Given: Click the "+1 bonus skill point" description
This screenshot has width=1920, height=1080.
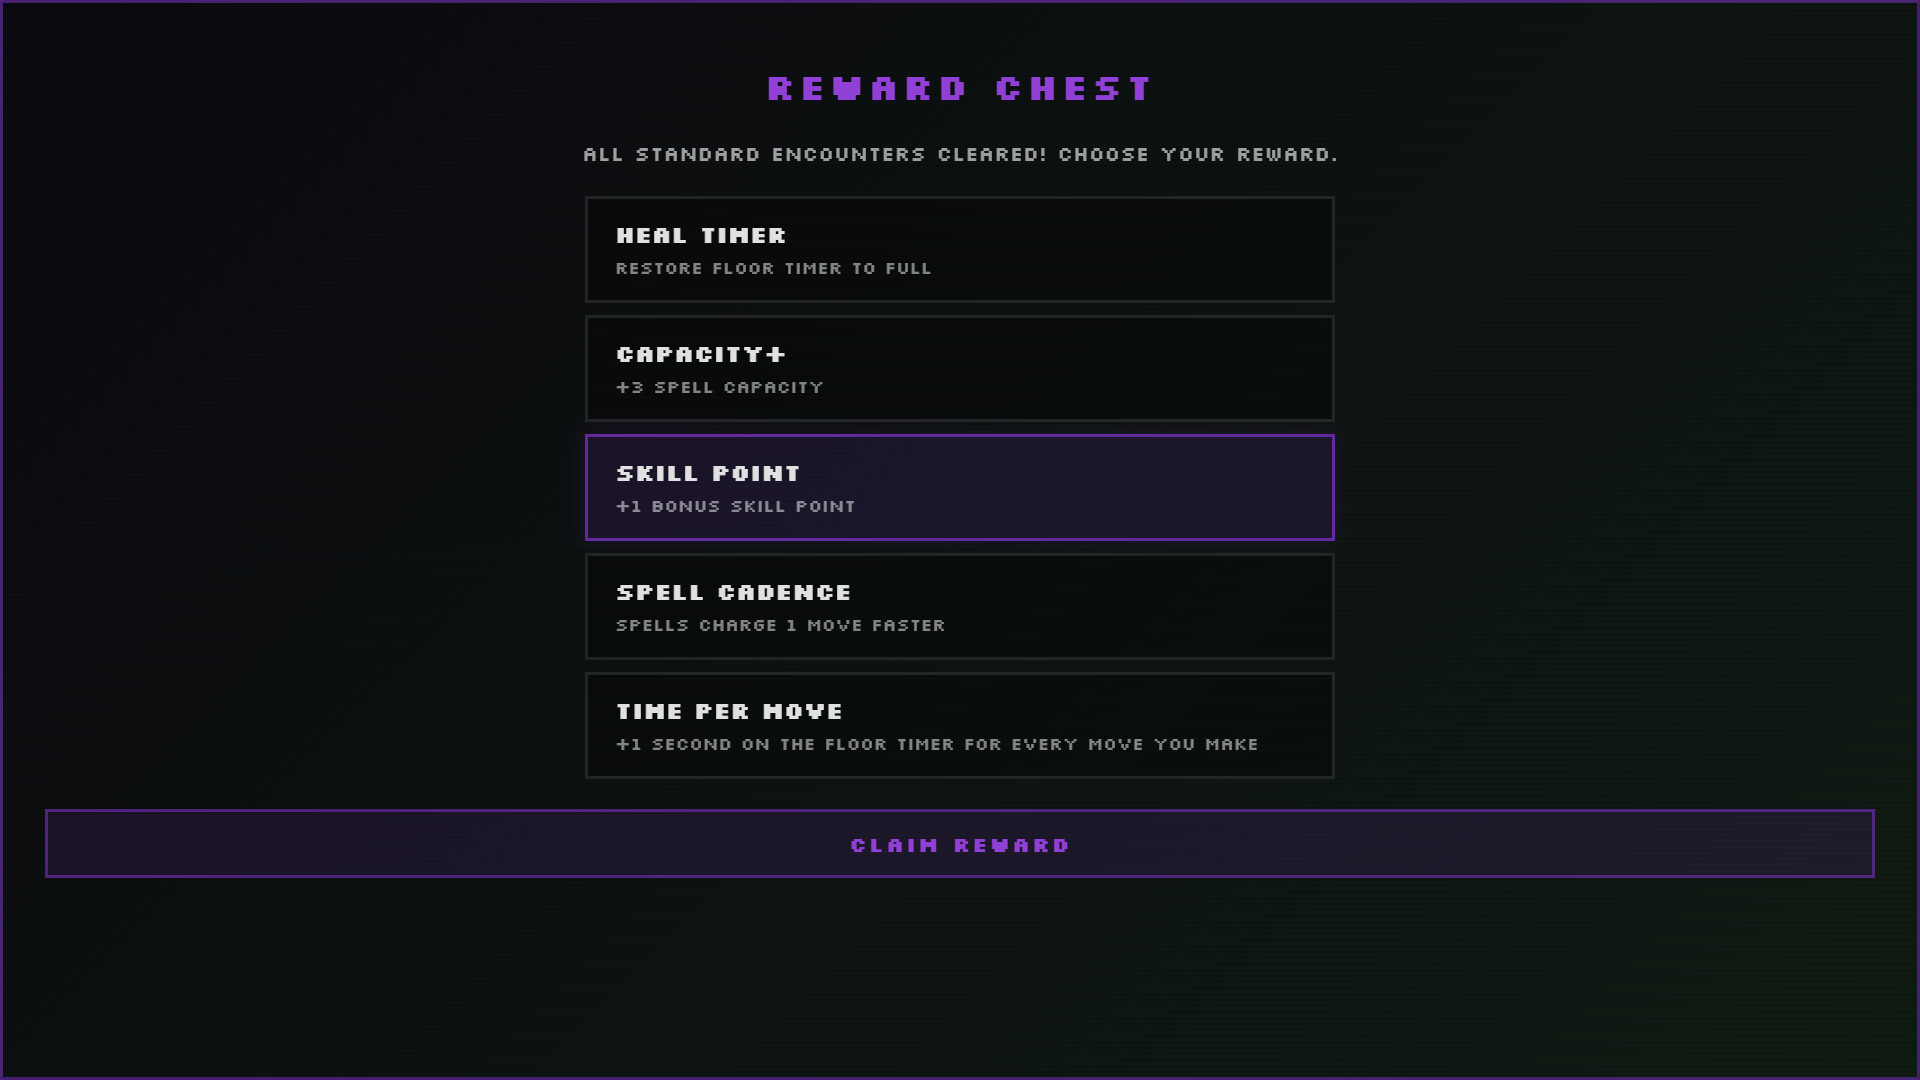Looking at the screenshot, I should pyautogui.click(x=735, y=507).
